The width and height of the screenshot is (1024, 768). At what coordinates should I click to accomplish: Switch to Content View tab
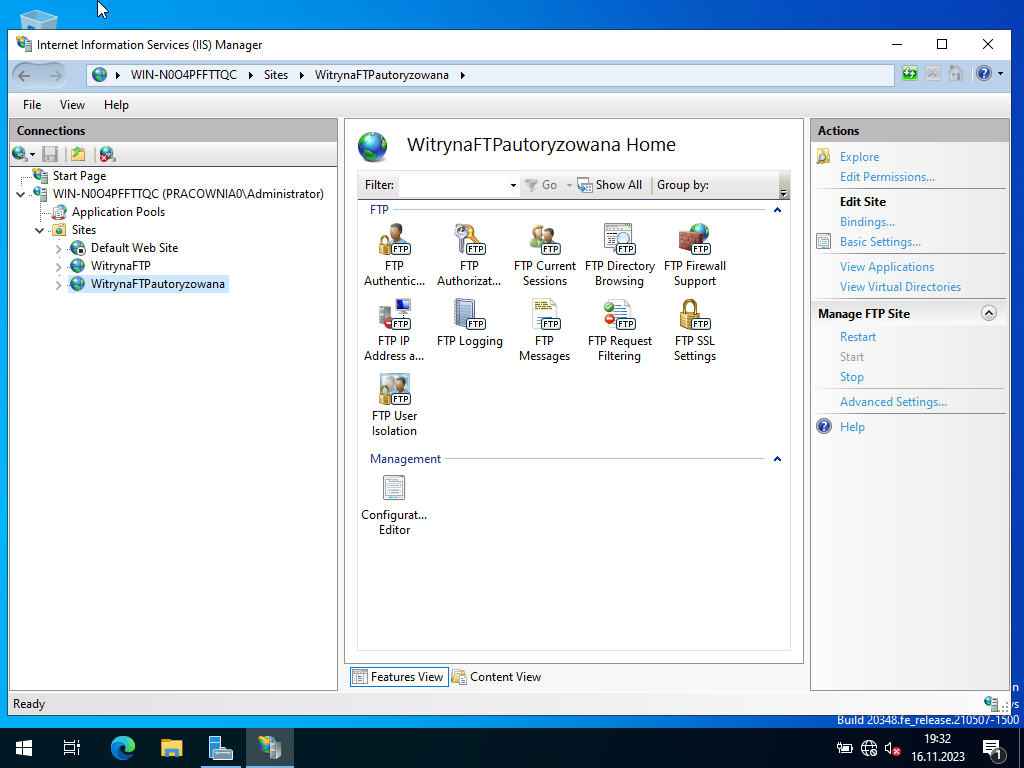pyautogui.click(x=497, y=677)
